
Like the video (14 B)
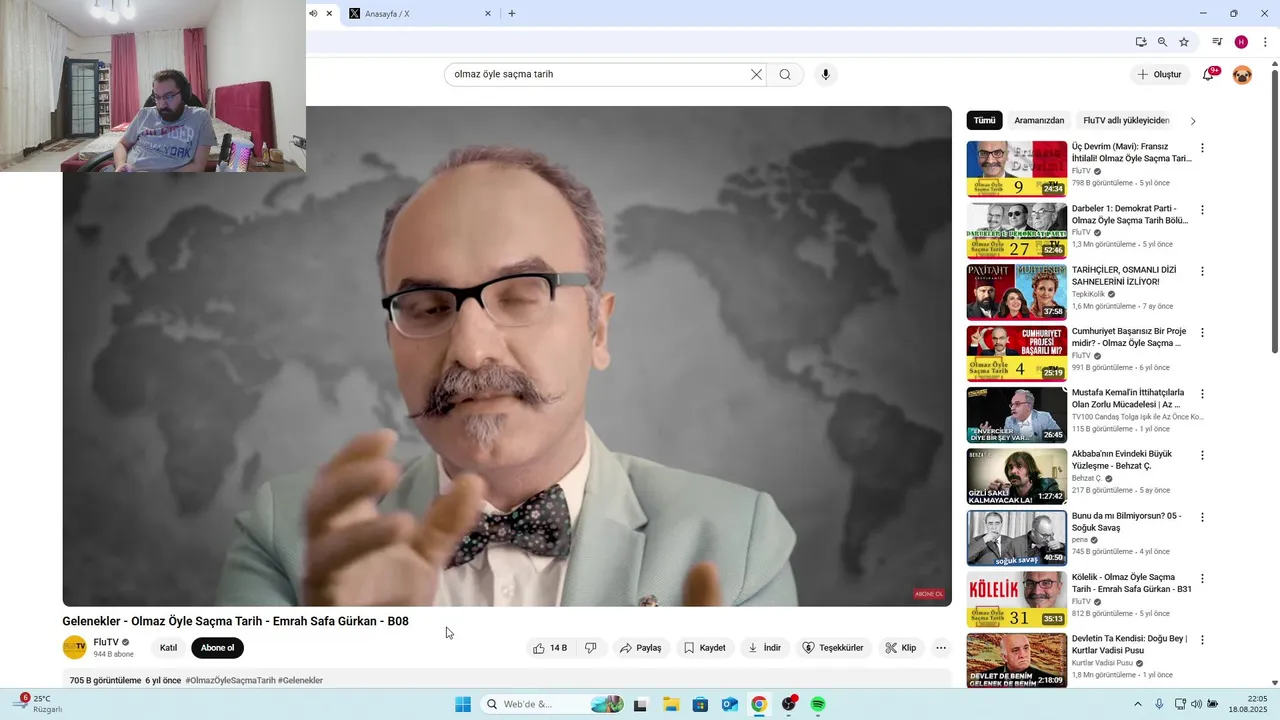(x=551, y=648)
